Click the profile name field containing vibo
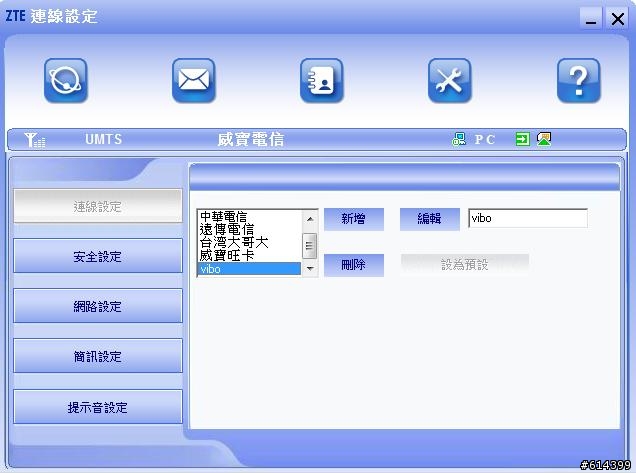 pos(528,218)
